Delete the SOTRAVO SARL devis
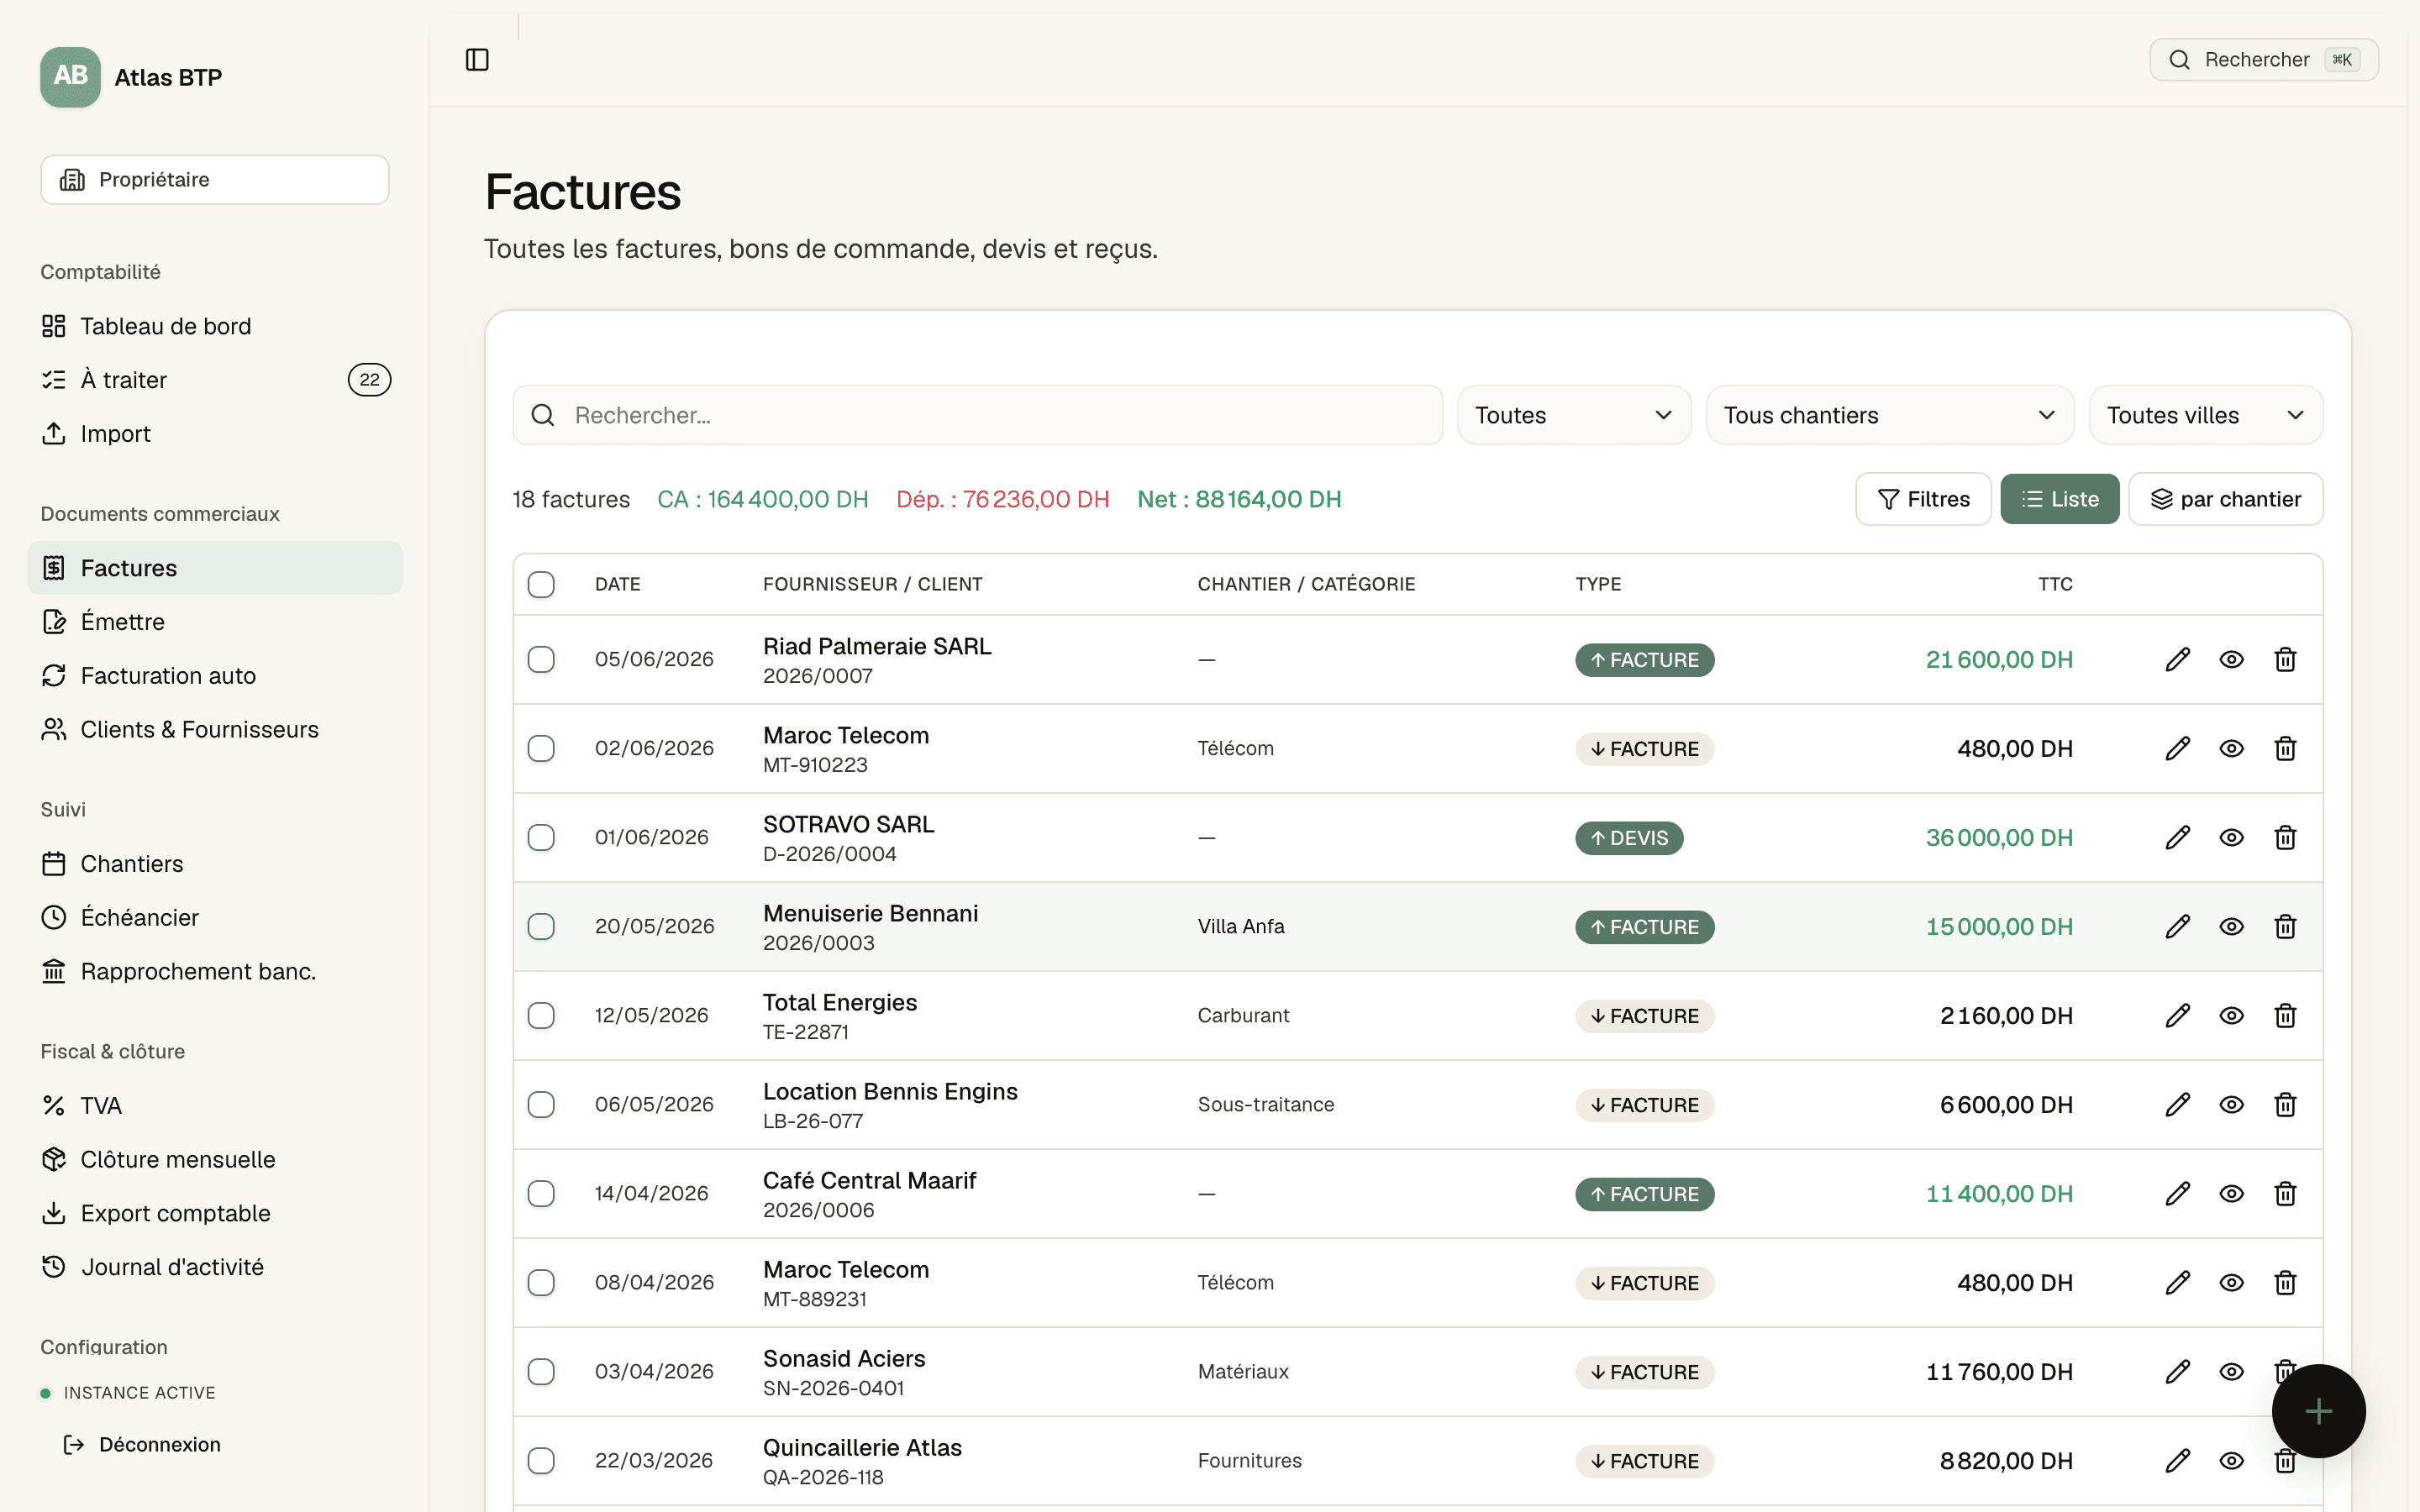Viewport: 2420px width, 1512px height. coord(2285,837)
